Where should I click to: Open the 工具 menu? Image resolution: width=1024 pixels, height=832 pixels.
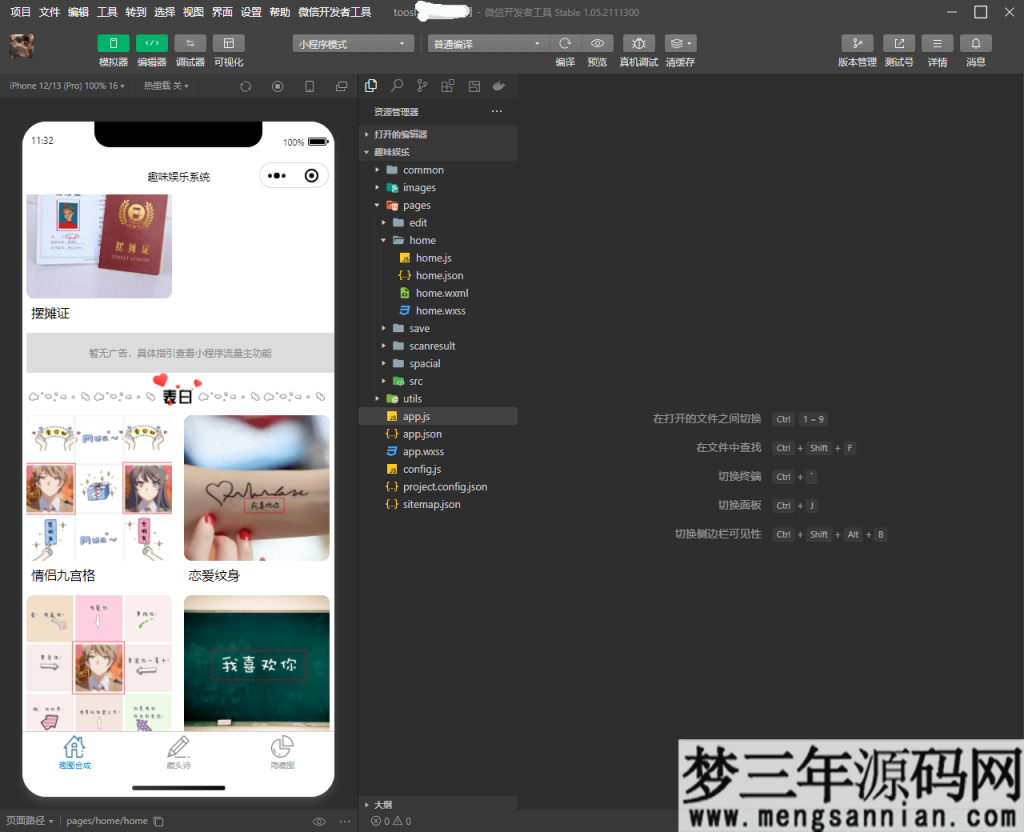pyautogui.click(x=107, y=12)
